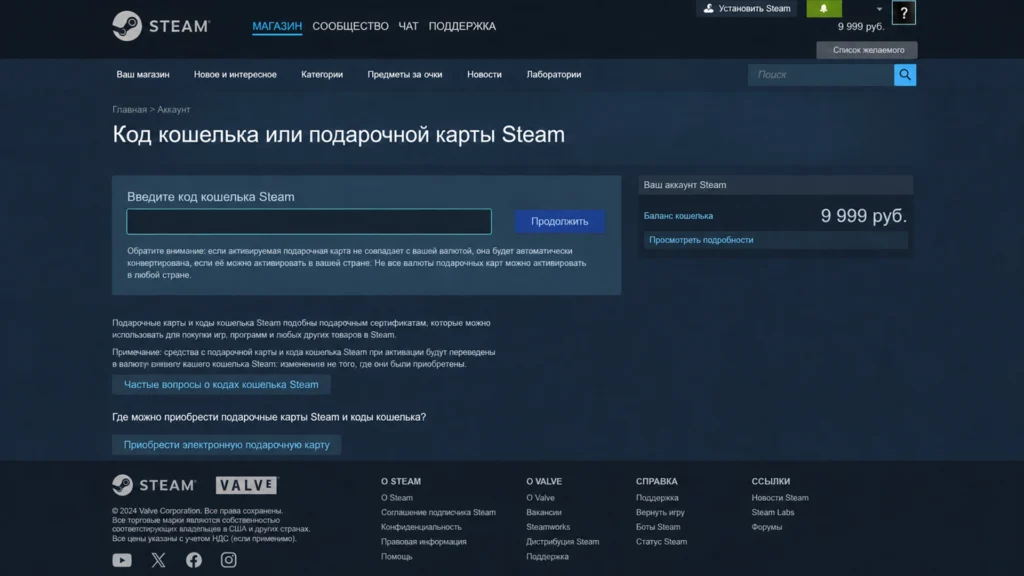Open the X (Twitter) footer icon

158,560
